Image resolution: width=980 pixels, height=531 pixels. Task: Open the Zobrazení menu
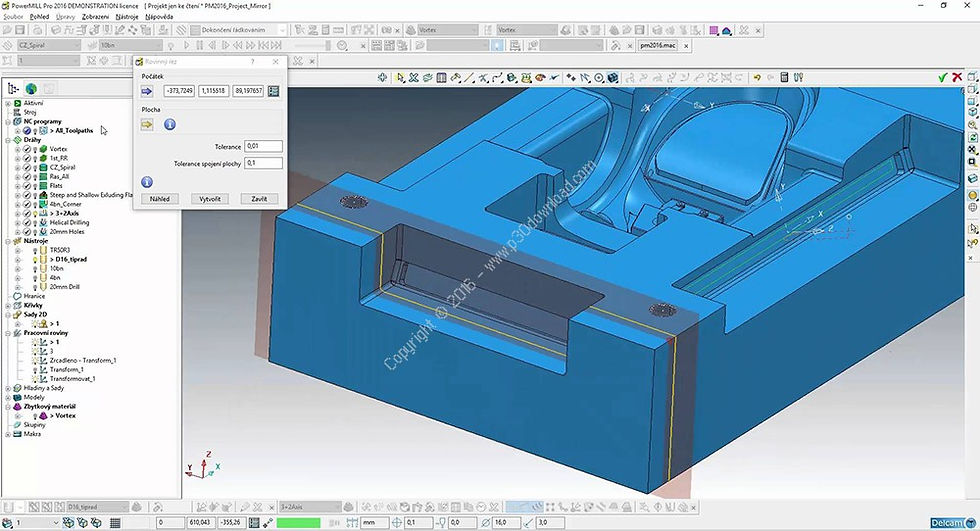(95, 17)
